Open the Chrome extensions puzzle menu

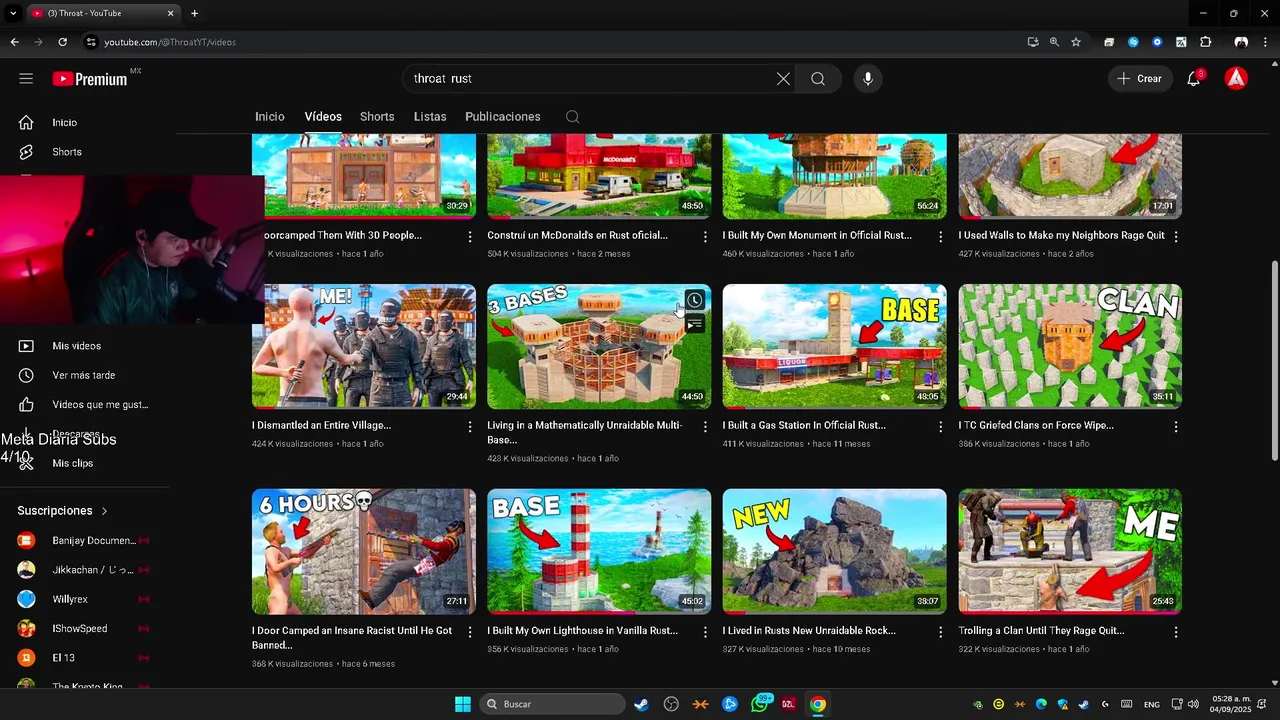[1205, 42]
